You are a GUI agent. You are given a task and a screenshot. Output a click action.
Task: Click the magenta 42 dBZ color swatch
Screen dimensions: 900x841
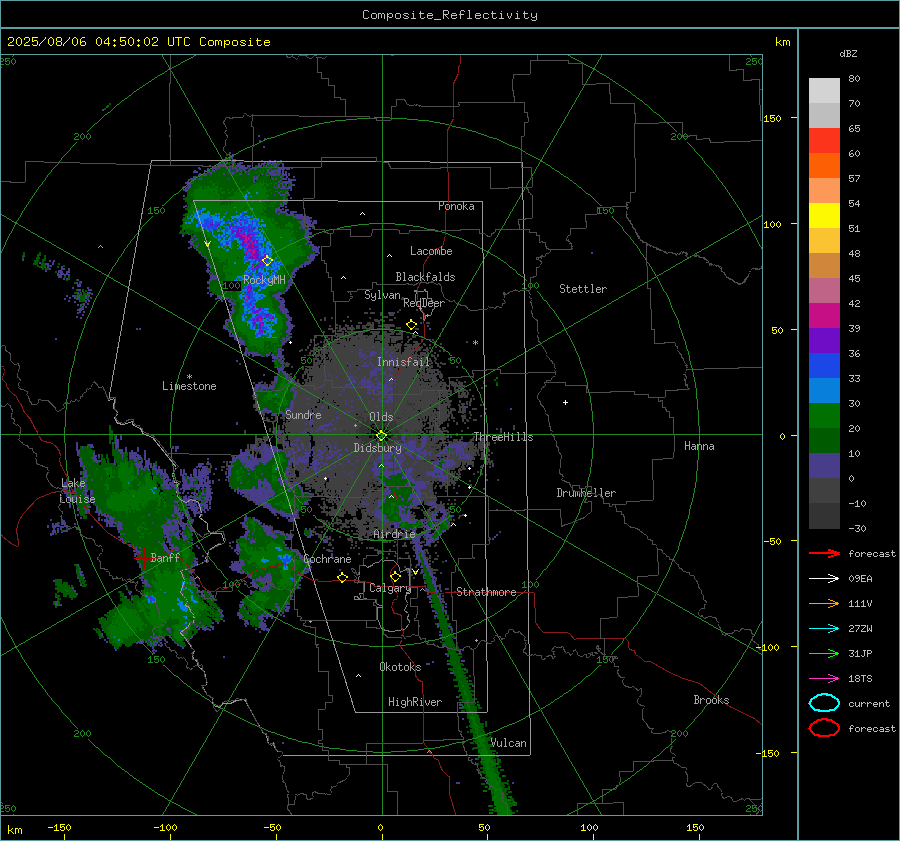[824, 315]
